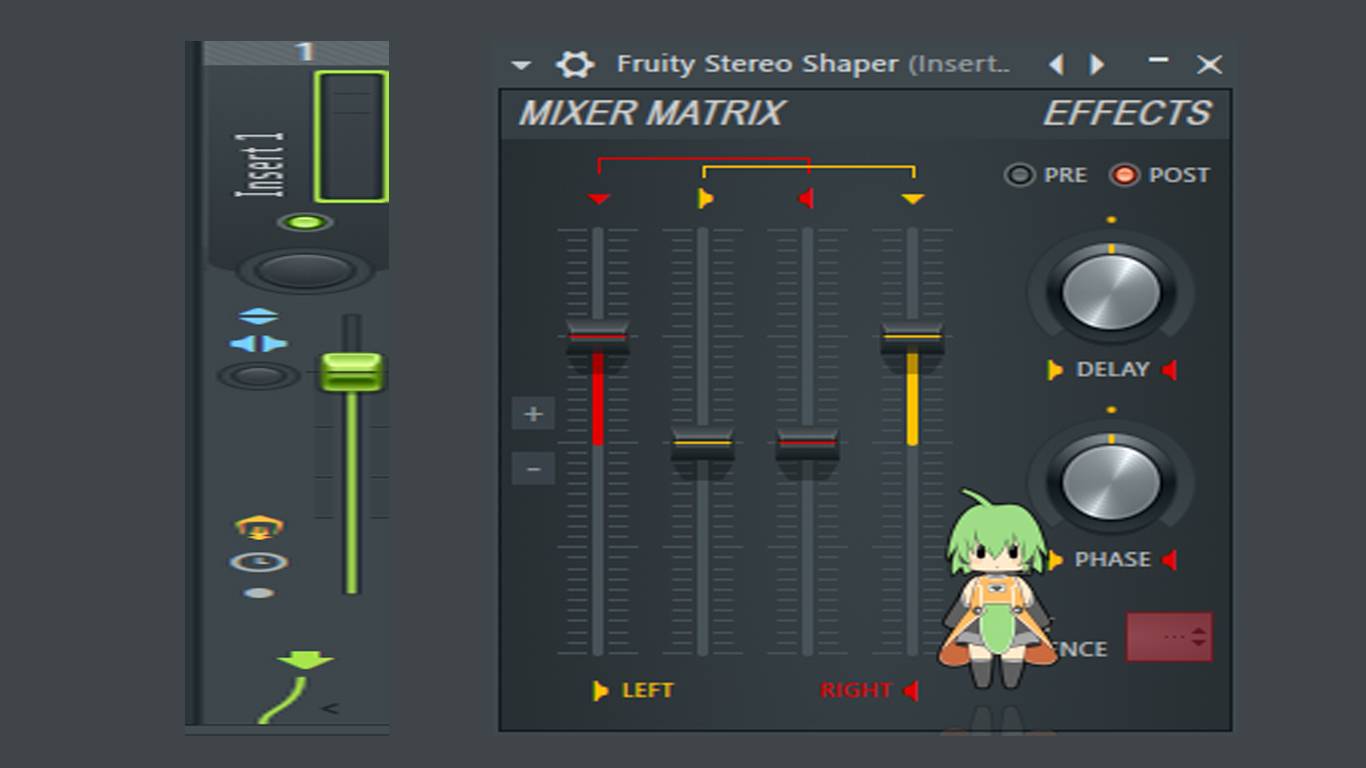Click the small < symbol near routing
The image size is (1366, 768).
pyautogui.click(x=330, y=709)
